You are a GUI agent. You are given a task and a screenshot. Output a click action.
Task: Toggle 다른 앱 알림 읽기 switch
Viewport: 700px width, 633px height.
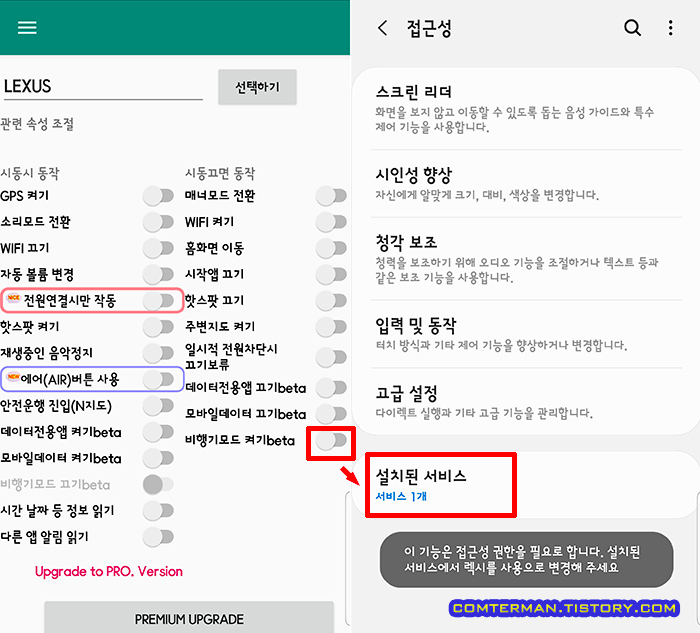click(158, 537)
